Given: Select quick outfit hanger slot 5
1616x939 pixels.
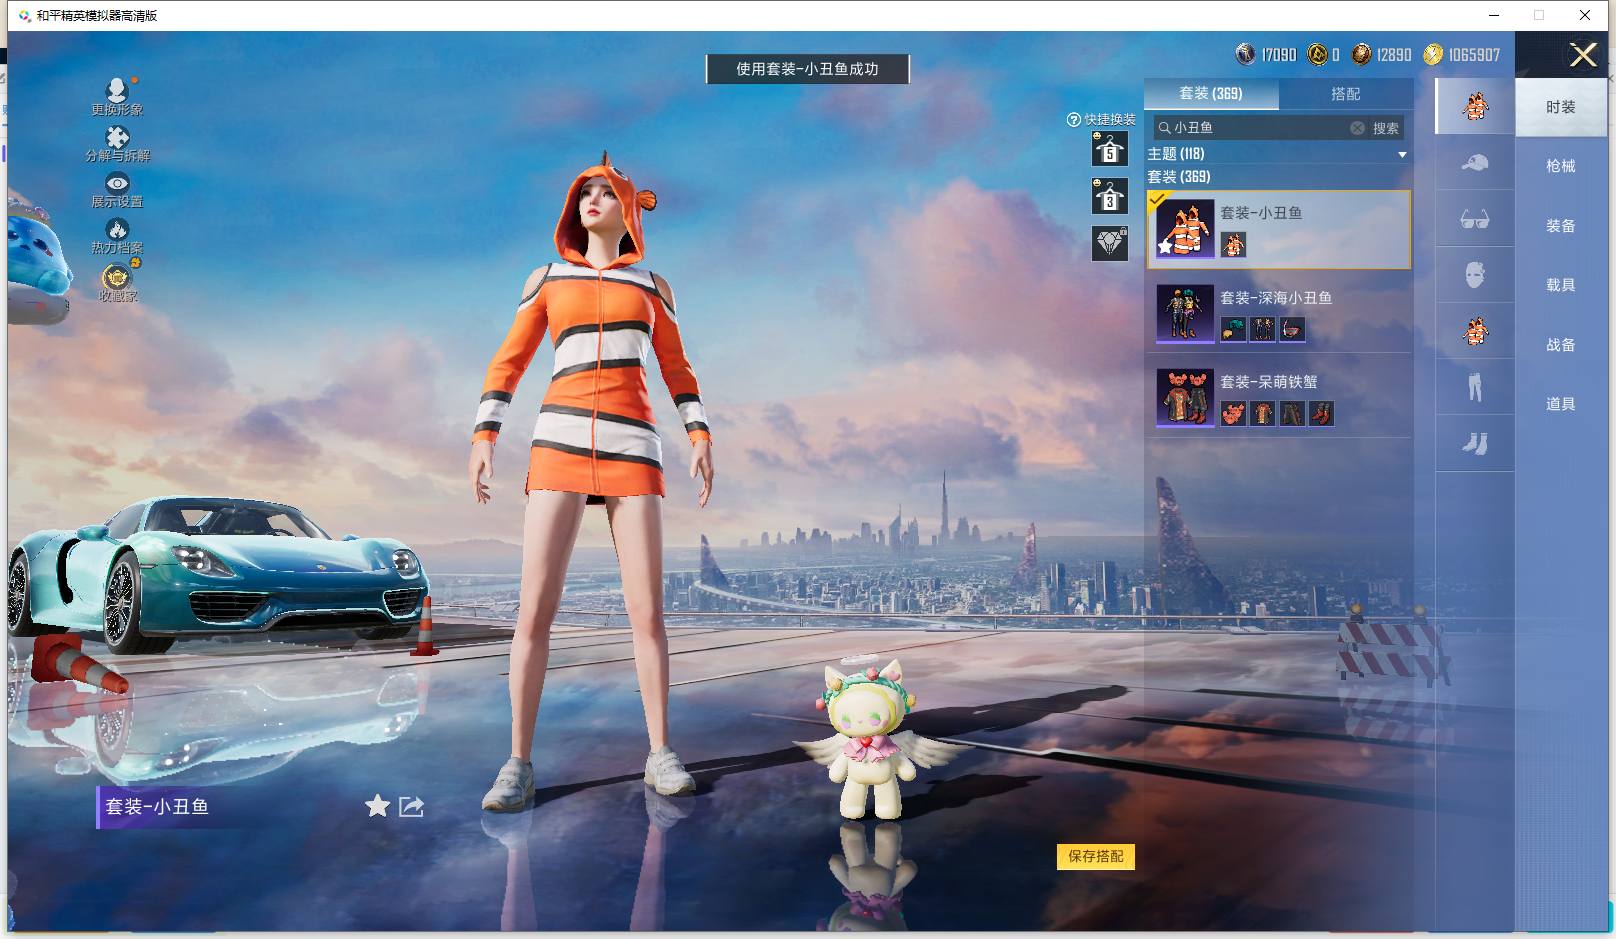Looking at the screenshot, I should click(1109, 149).
